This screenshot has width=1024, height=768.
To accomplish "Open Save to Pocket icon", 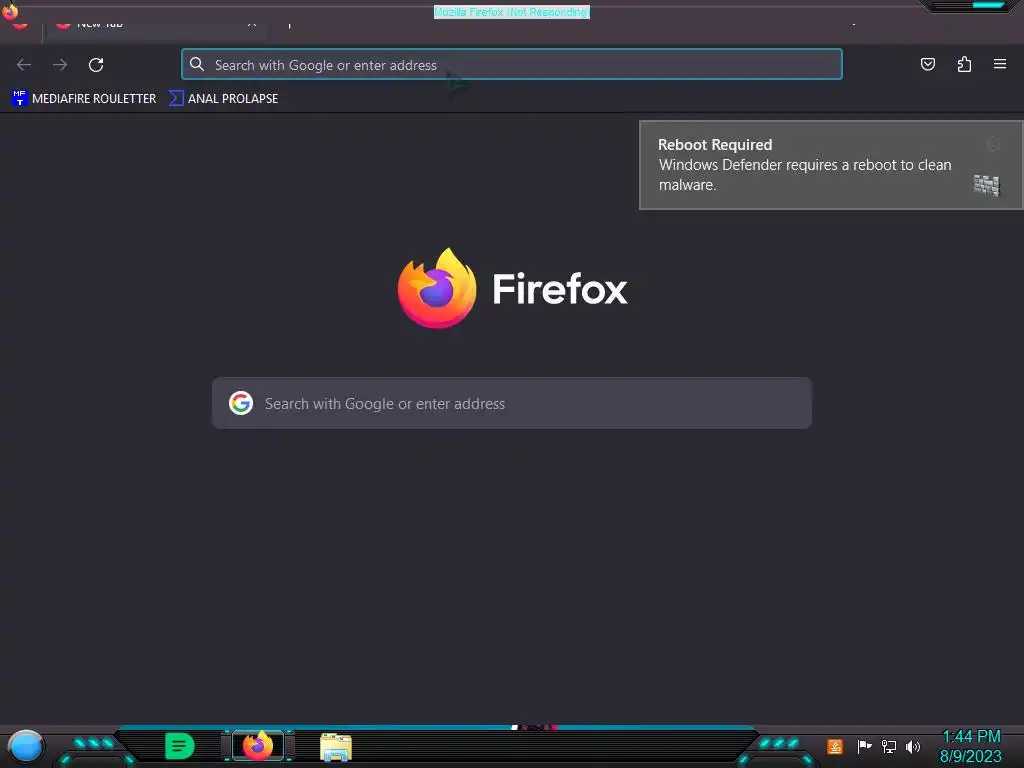I will pyautogui.click(x=927, y=64).
